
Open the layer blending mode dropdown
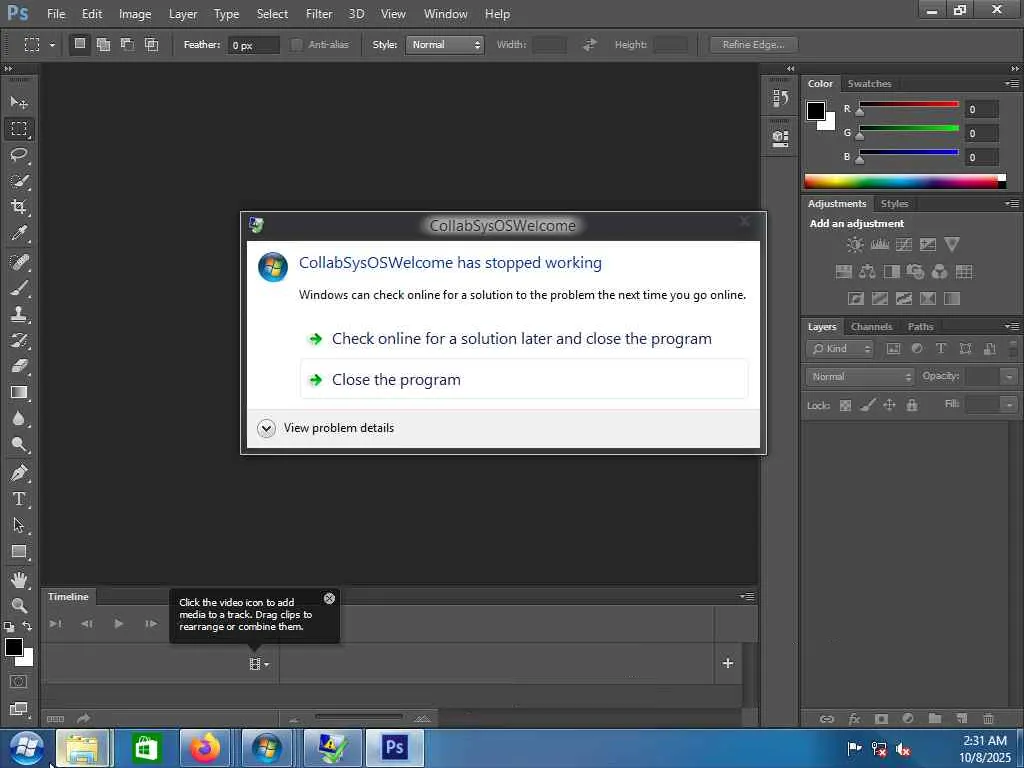tap(860, 377)
